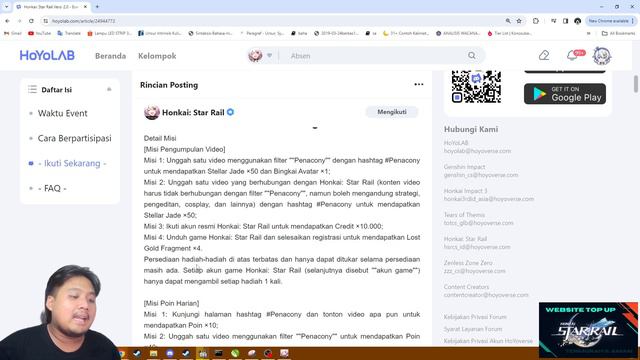Click the browser Forward arrow
The image size is (640, 360).
(19, 21)
